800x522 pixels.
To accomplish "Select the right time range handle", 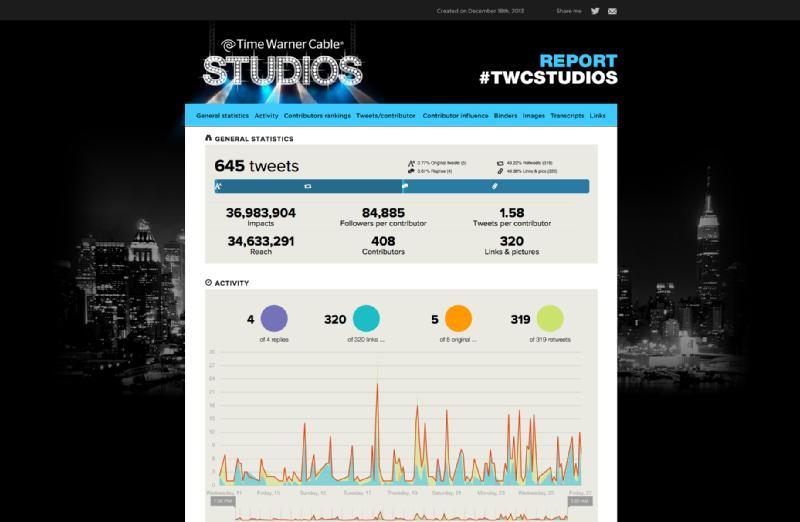I will point(581,501).
